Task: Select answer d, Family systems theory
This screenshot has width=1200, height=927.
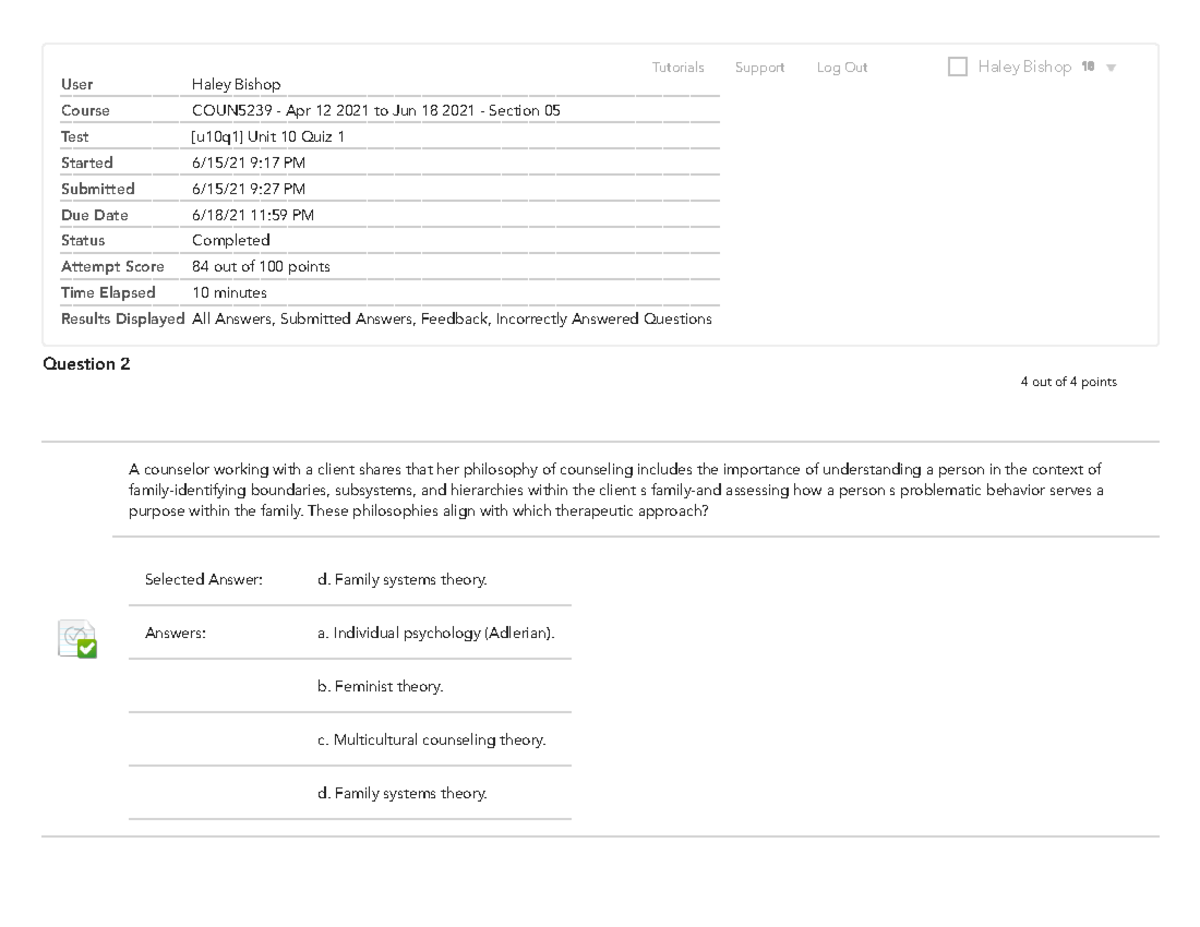Action: tap(401, 793)
